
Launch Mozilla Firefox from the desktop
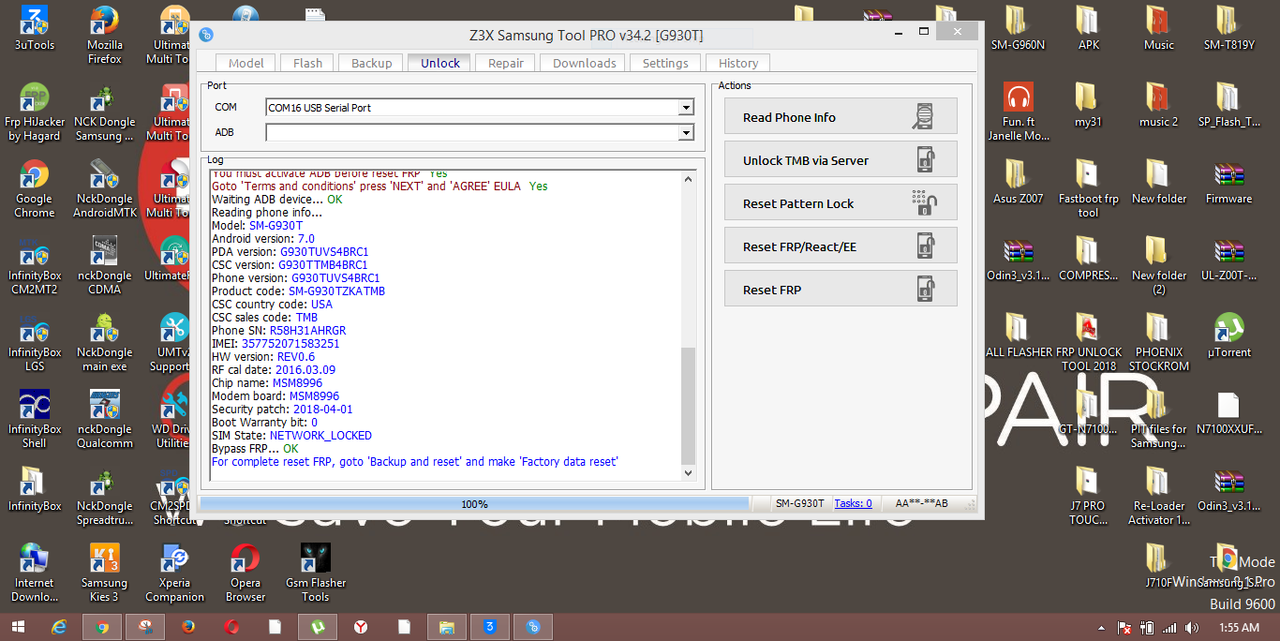(105, 36)
